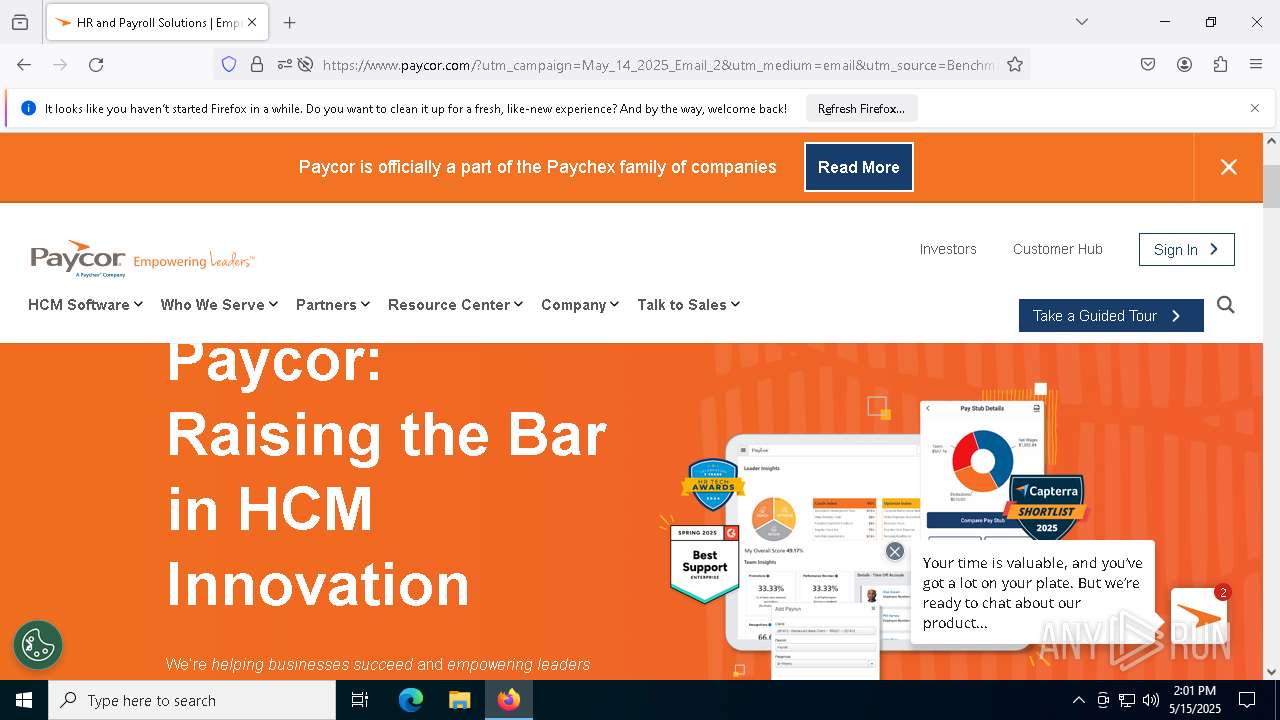Open Firefox View recent browsing icon
Screen dimensions: 1280x720
coord(20,22)
